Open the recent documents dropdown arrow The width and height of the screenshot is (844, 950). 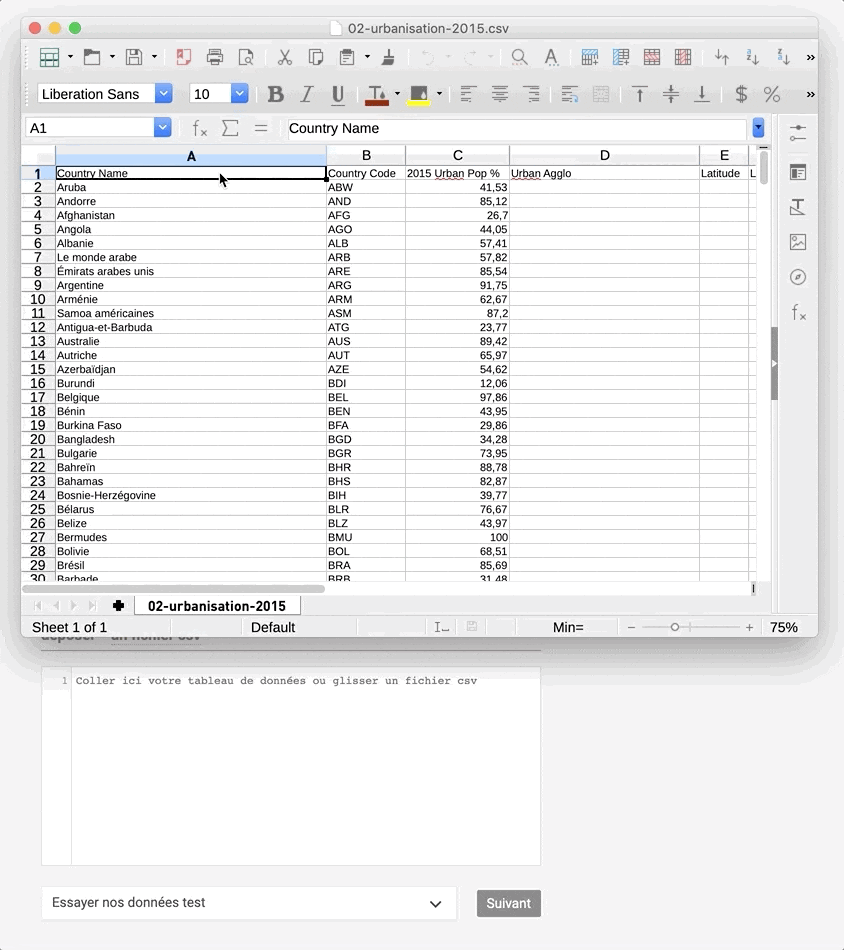pos(112,58)
